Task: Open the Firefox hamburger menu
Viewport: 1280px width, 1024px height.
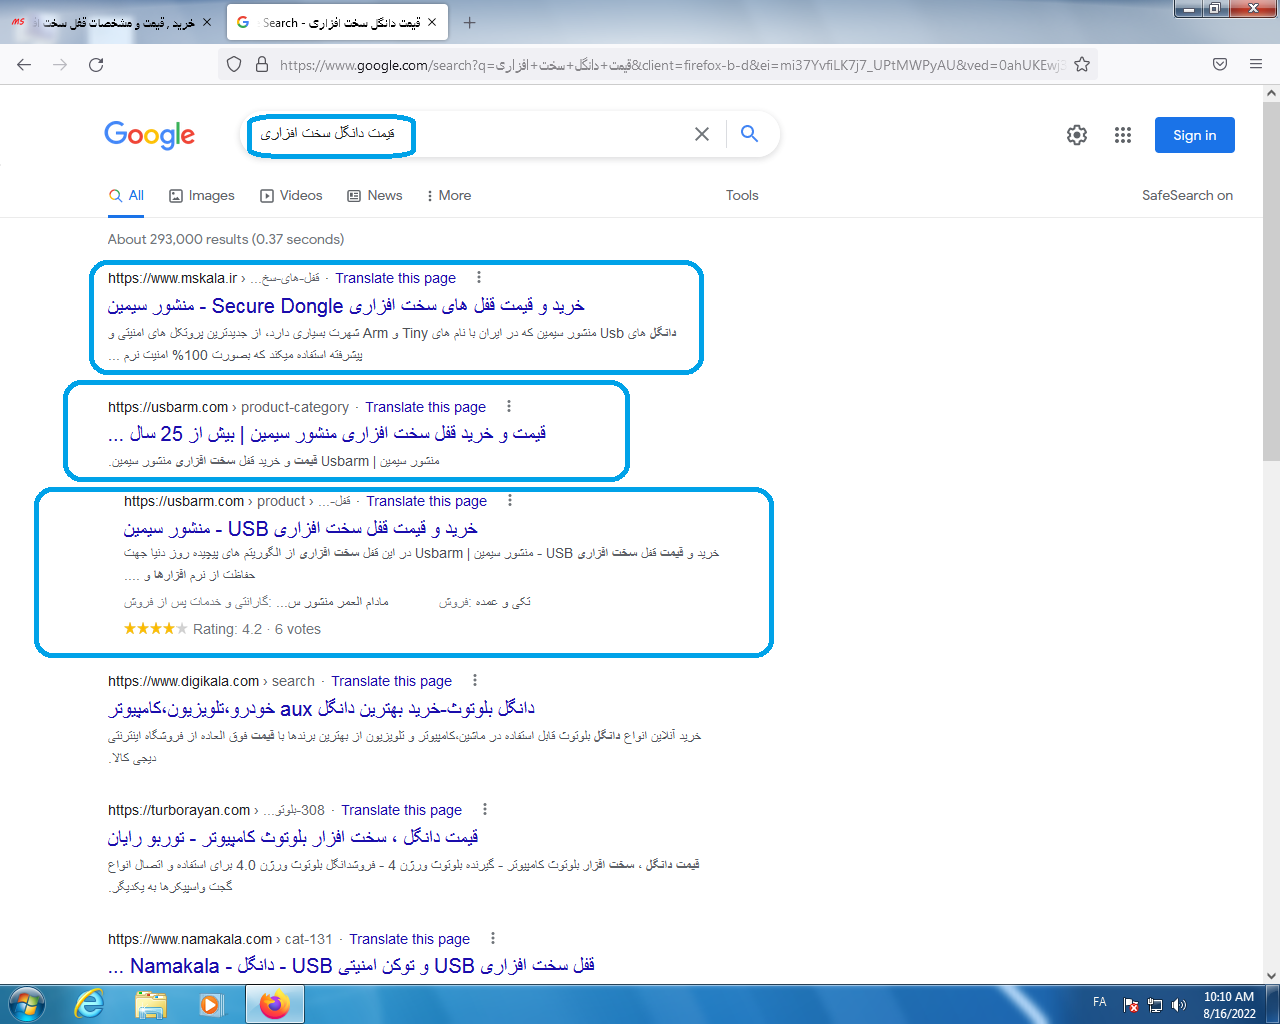Action: click(1256, 64)
